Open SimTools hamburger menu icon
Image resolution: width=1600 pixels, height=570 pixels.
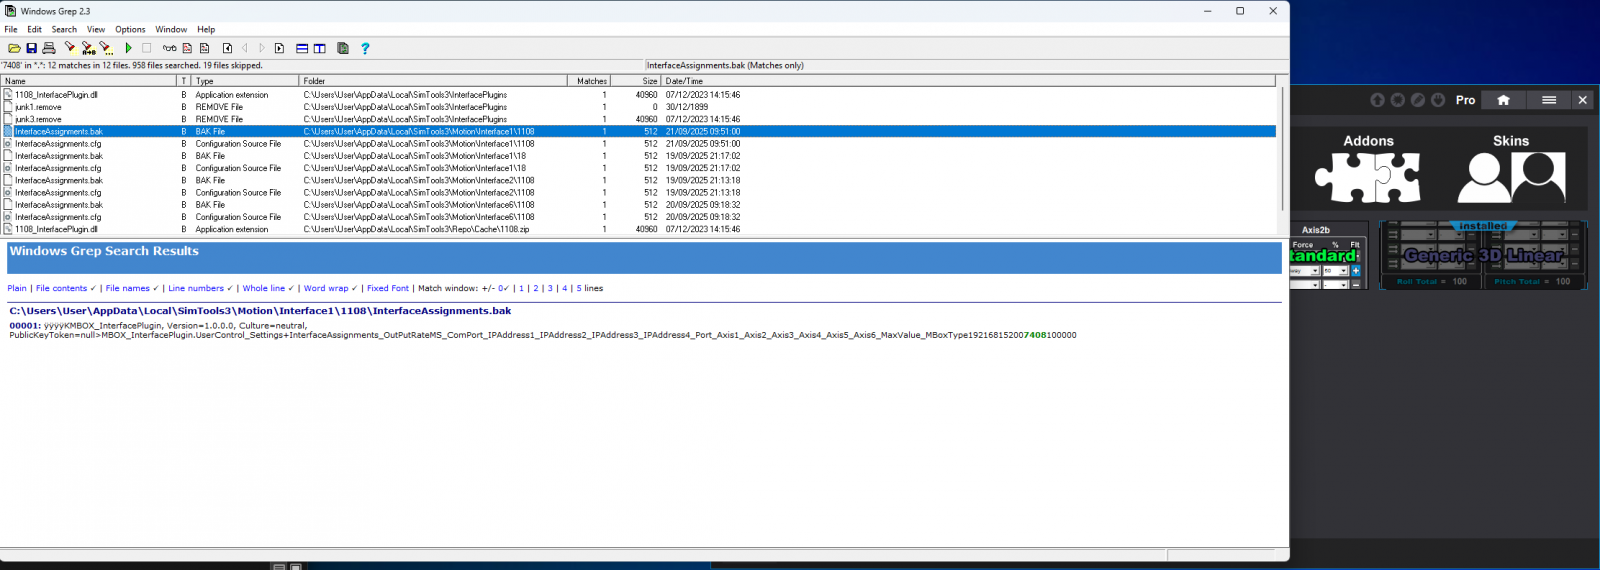pyautogui.click(x=1549, y=100)
